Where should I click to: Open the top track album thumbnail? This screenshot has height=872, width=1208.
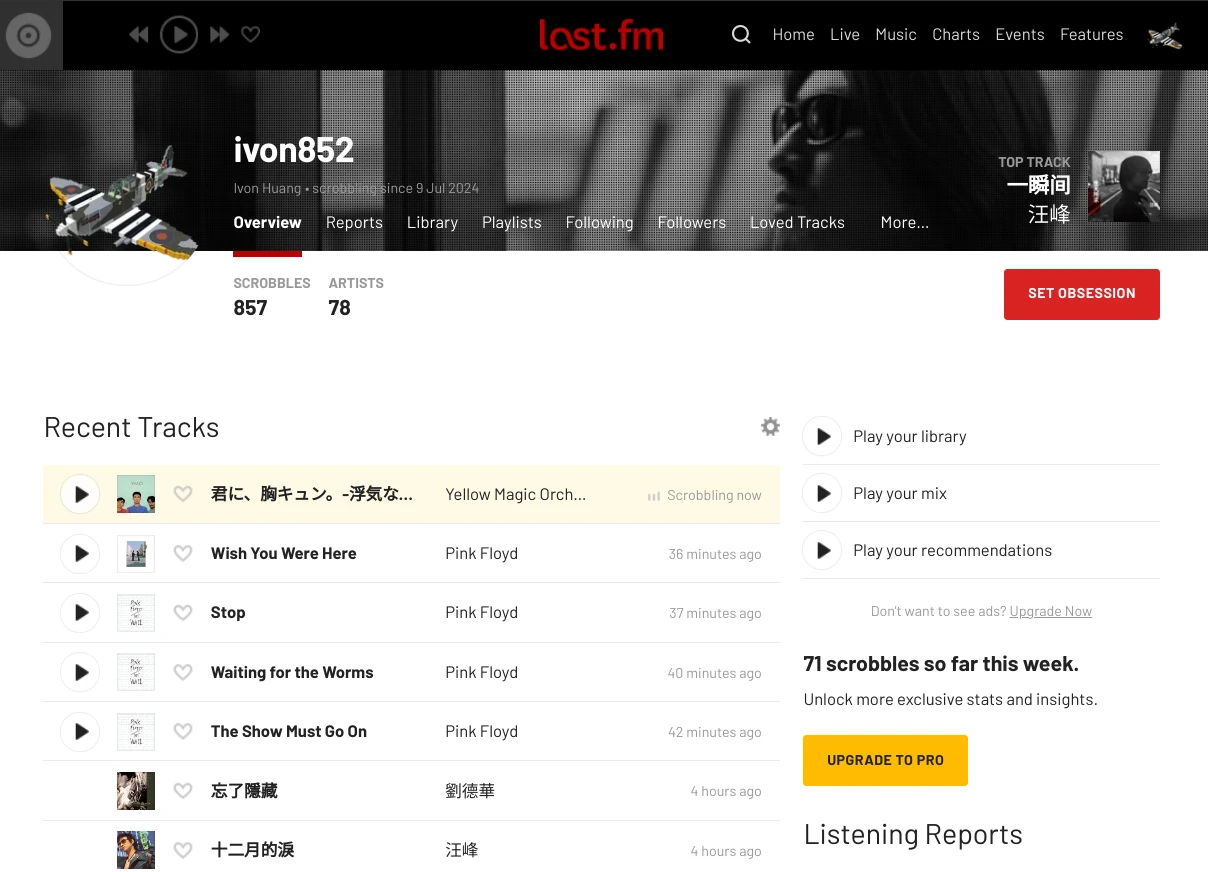[1123, 187]
